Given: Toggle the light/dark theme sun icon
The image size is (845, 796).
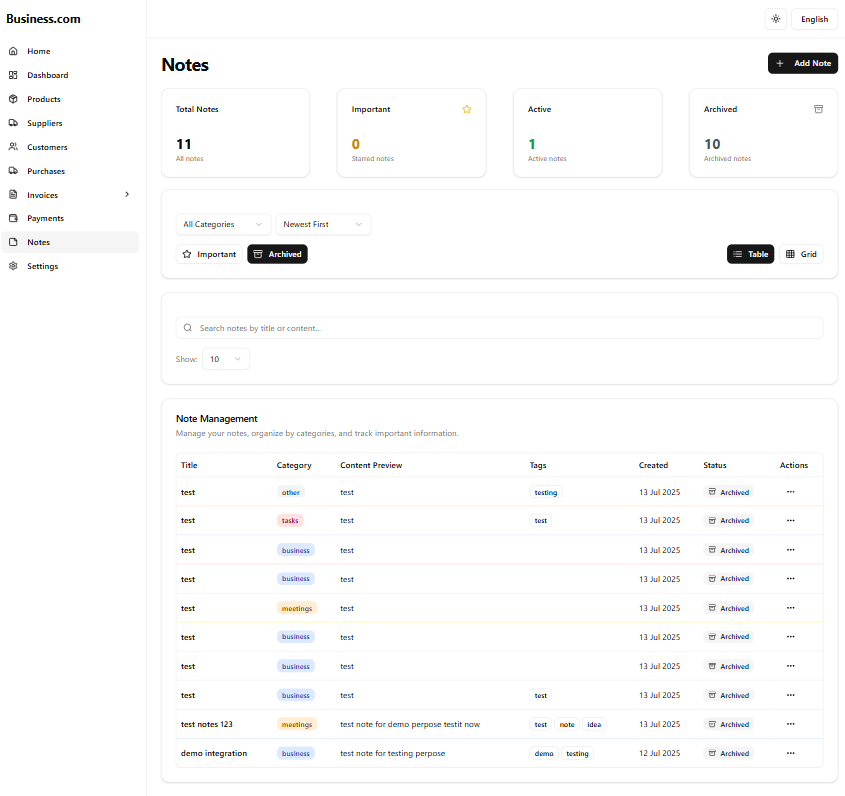Looking at the screenshot, I should (x=775, y=19).
